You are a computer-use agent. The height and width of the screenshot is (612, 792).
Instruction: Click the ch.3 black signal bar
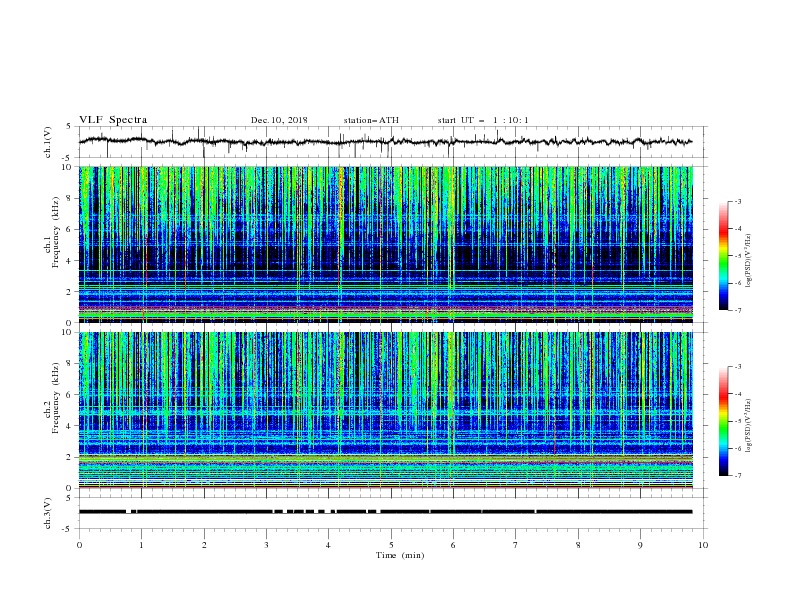[x=386, y=512]
